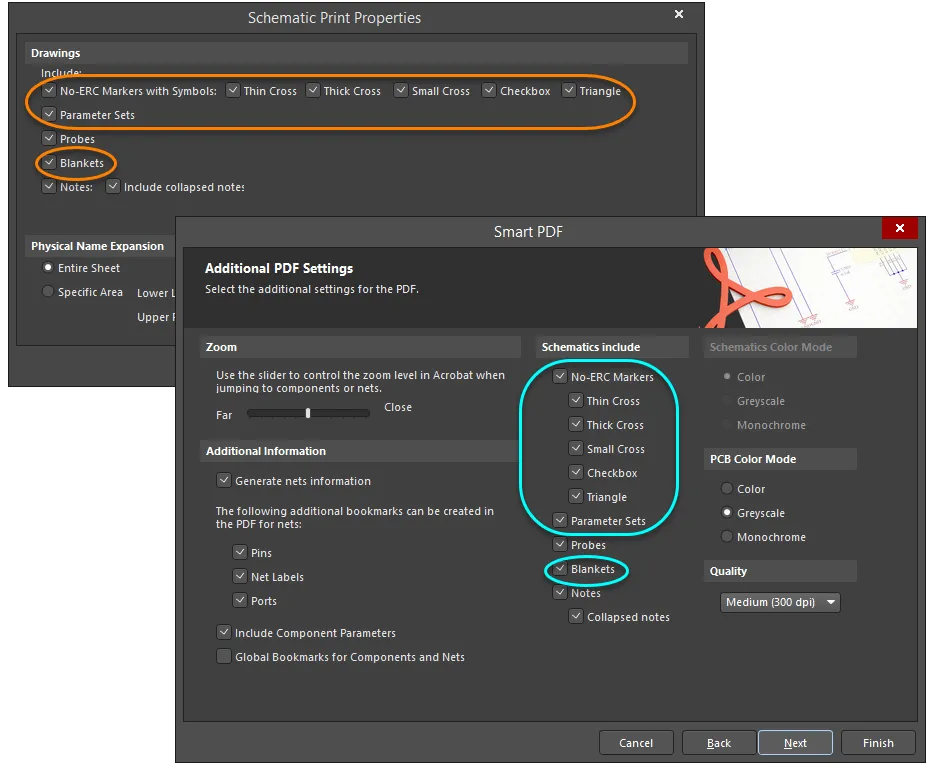Adjust the Far-Close zoom slider handle
936x770 pixels.
[308, 413]
